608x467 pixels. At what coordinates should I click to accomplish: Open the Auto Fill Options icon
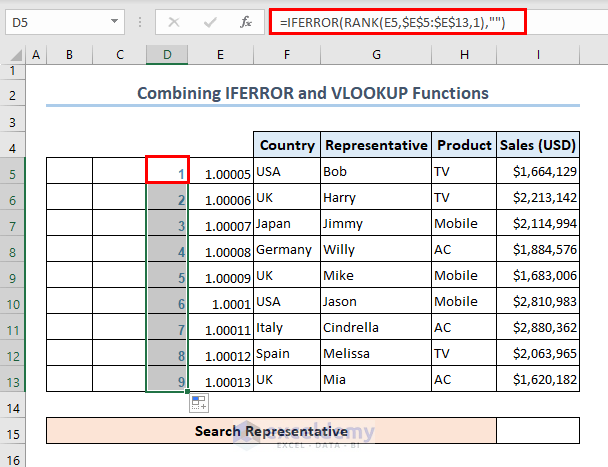[x=198, y=403]
